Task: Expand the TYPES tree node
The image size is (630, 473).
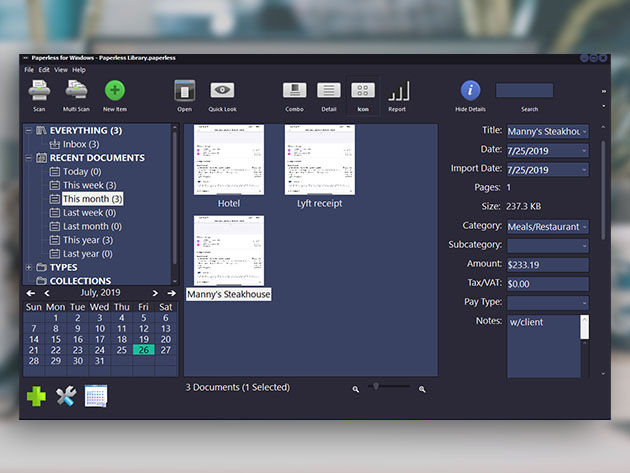Action: (29, 267)
